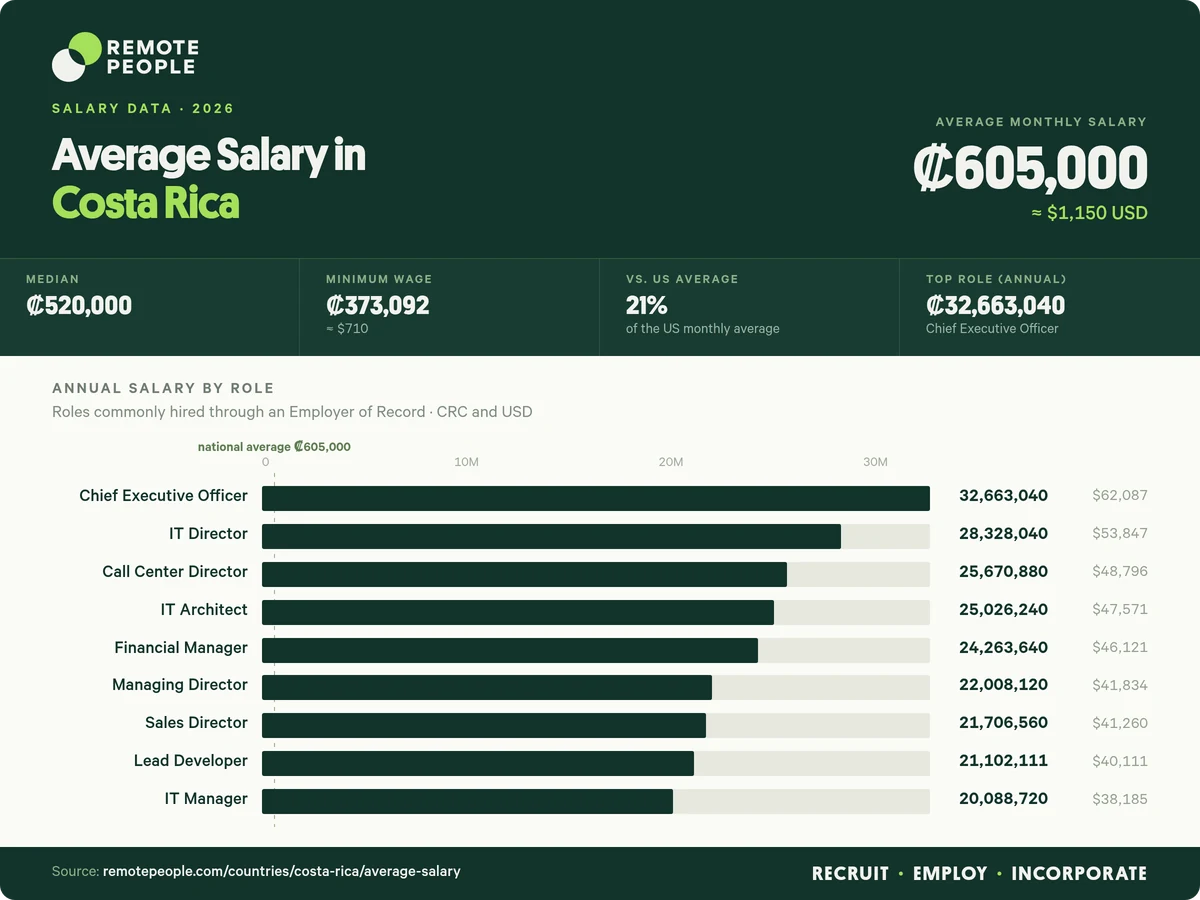Click the IT Architect row label
This screenshot has width=1200, height=900.
[x=204, y=610]
